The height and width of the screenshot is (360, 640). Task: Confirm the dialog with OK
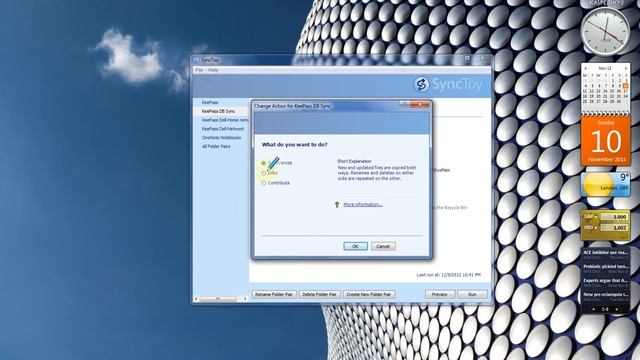(355, 246)
